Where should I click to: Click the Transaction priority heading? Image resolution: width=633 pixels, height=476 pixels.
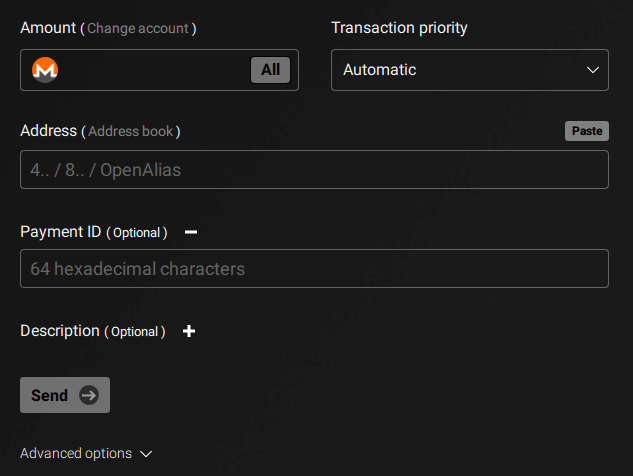point(399,28)
